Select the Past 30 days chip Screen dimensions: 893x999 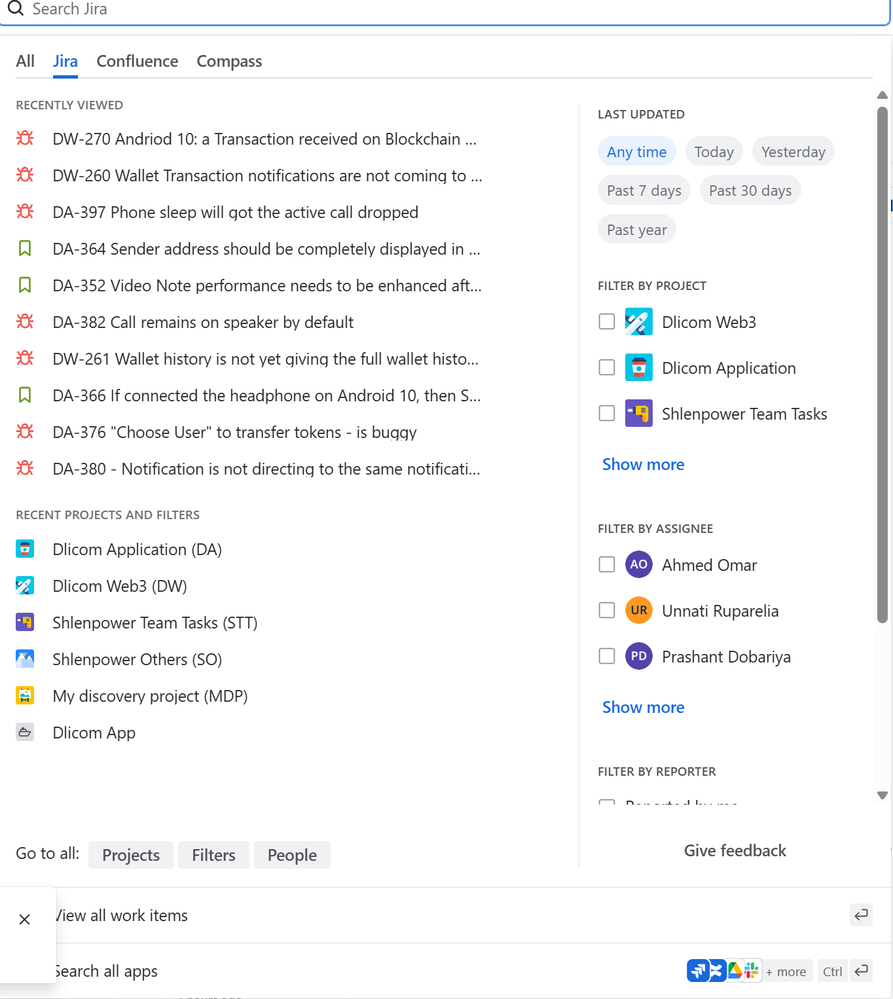(750, 190)
